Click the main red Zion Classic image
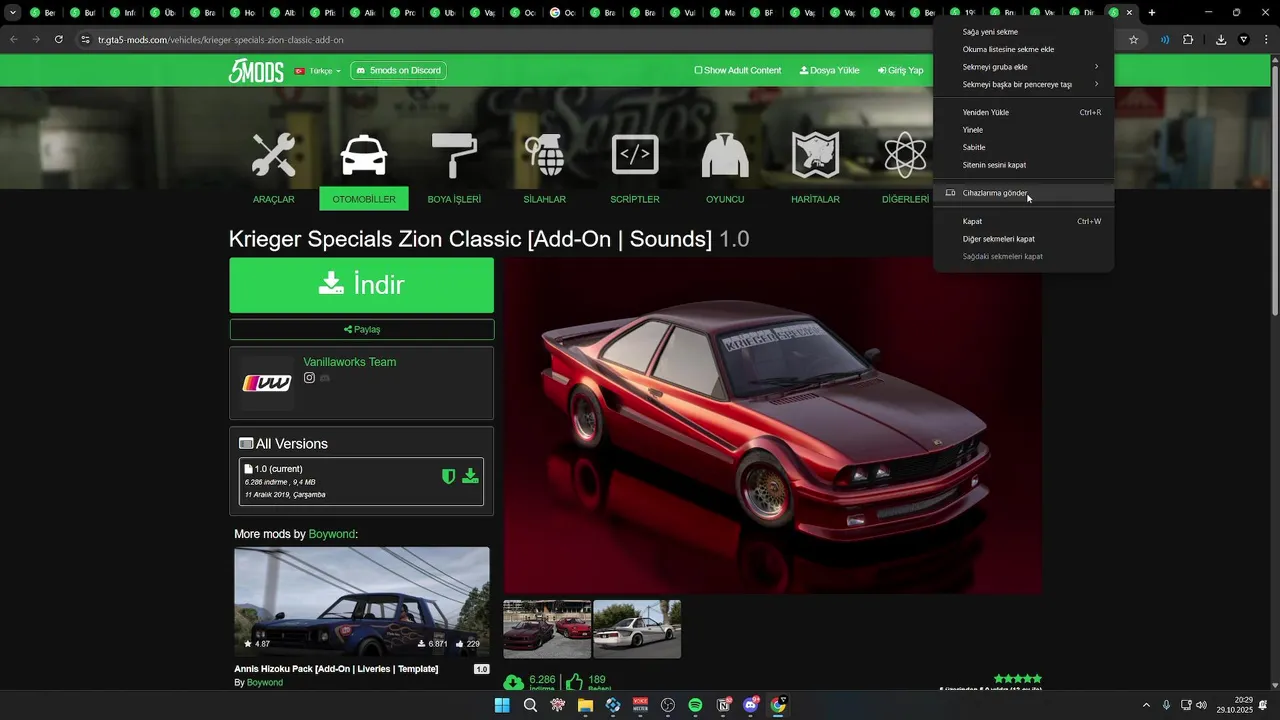 click(x=773, y=426)
